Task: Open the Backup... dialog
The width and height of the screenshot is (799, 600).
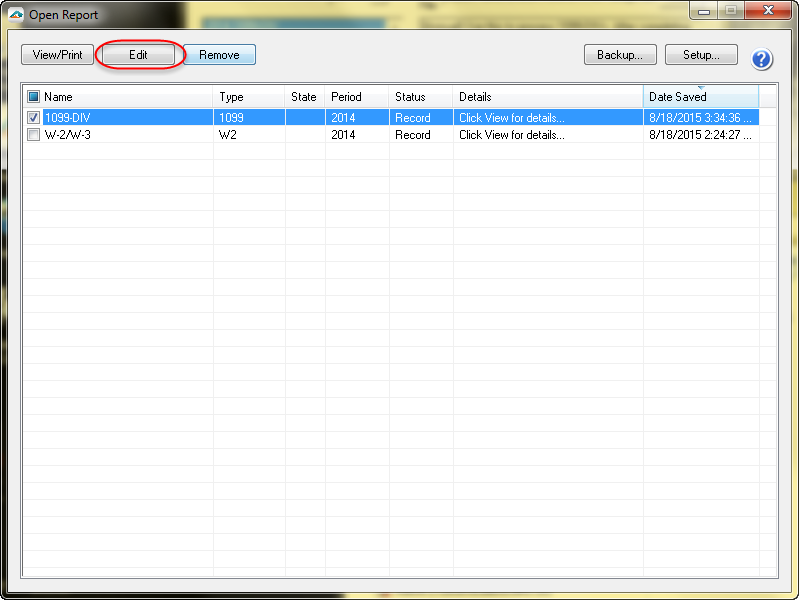Action: [620, 55]
